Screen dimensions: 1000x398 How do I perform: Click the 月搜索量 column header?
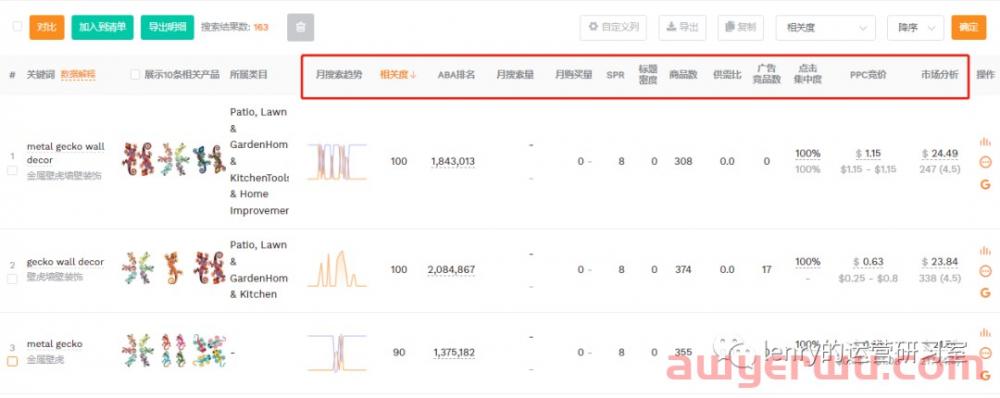point(515,75)
